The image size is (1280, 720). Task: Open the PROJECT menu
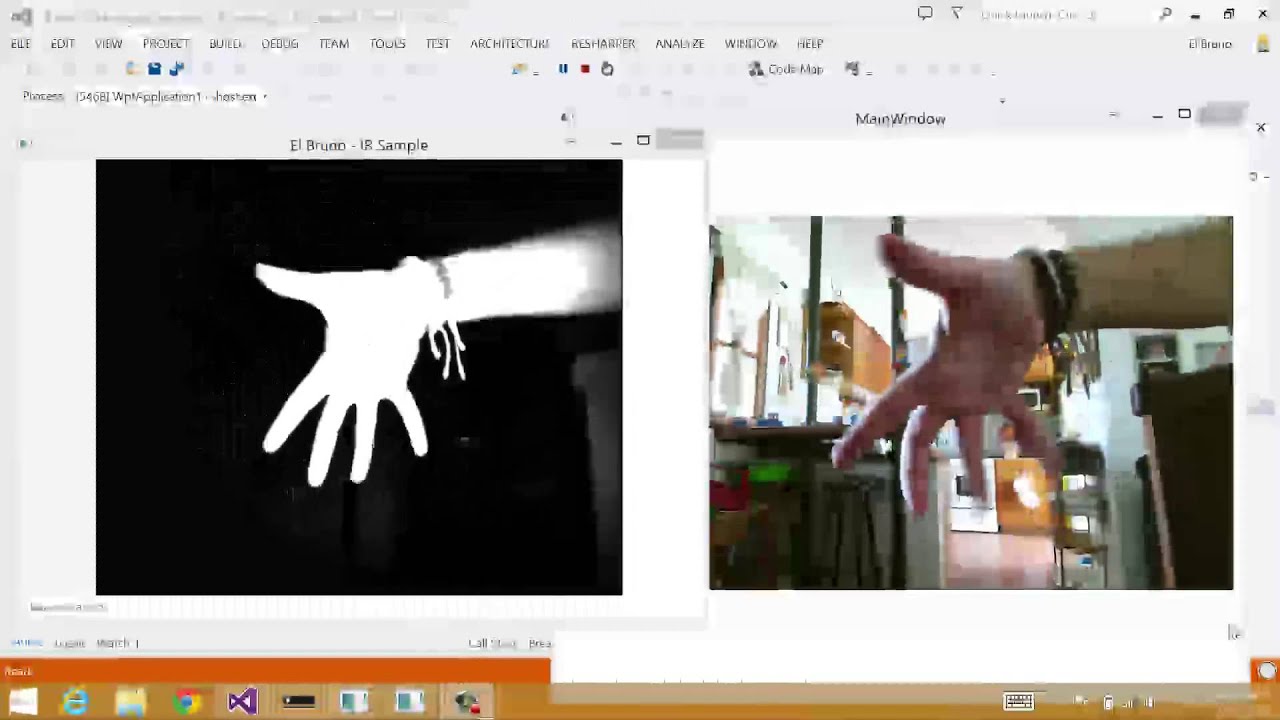166,44
